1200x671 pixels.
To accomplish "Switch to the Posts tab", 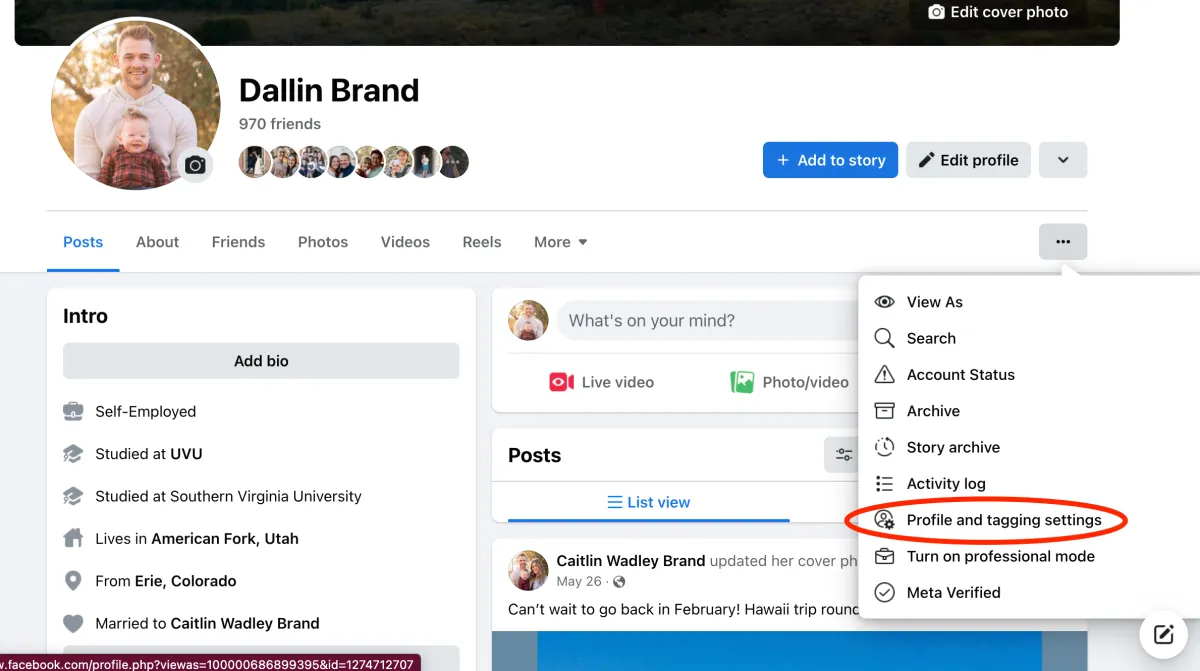I will coord(83,242).
